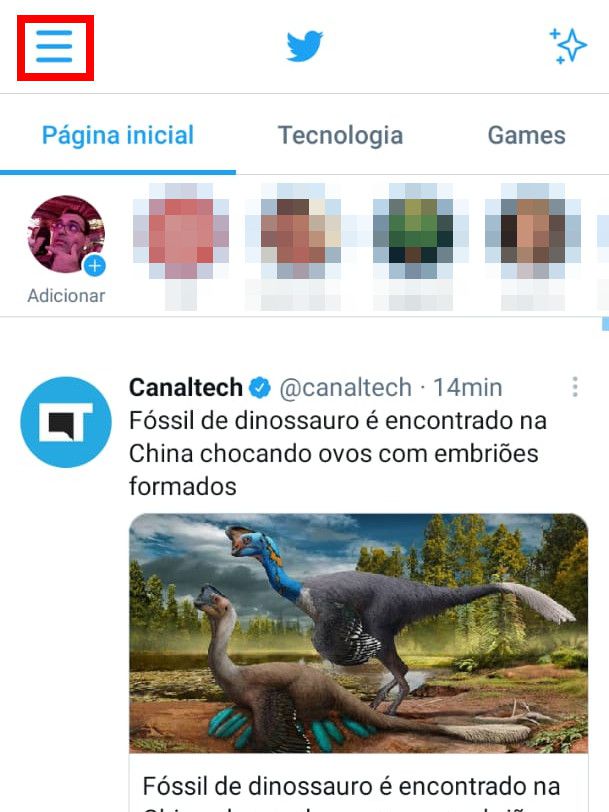Open the sparkle timeline options icon
609x812 pixels.
point(568,46)
